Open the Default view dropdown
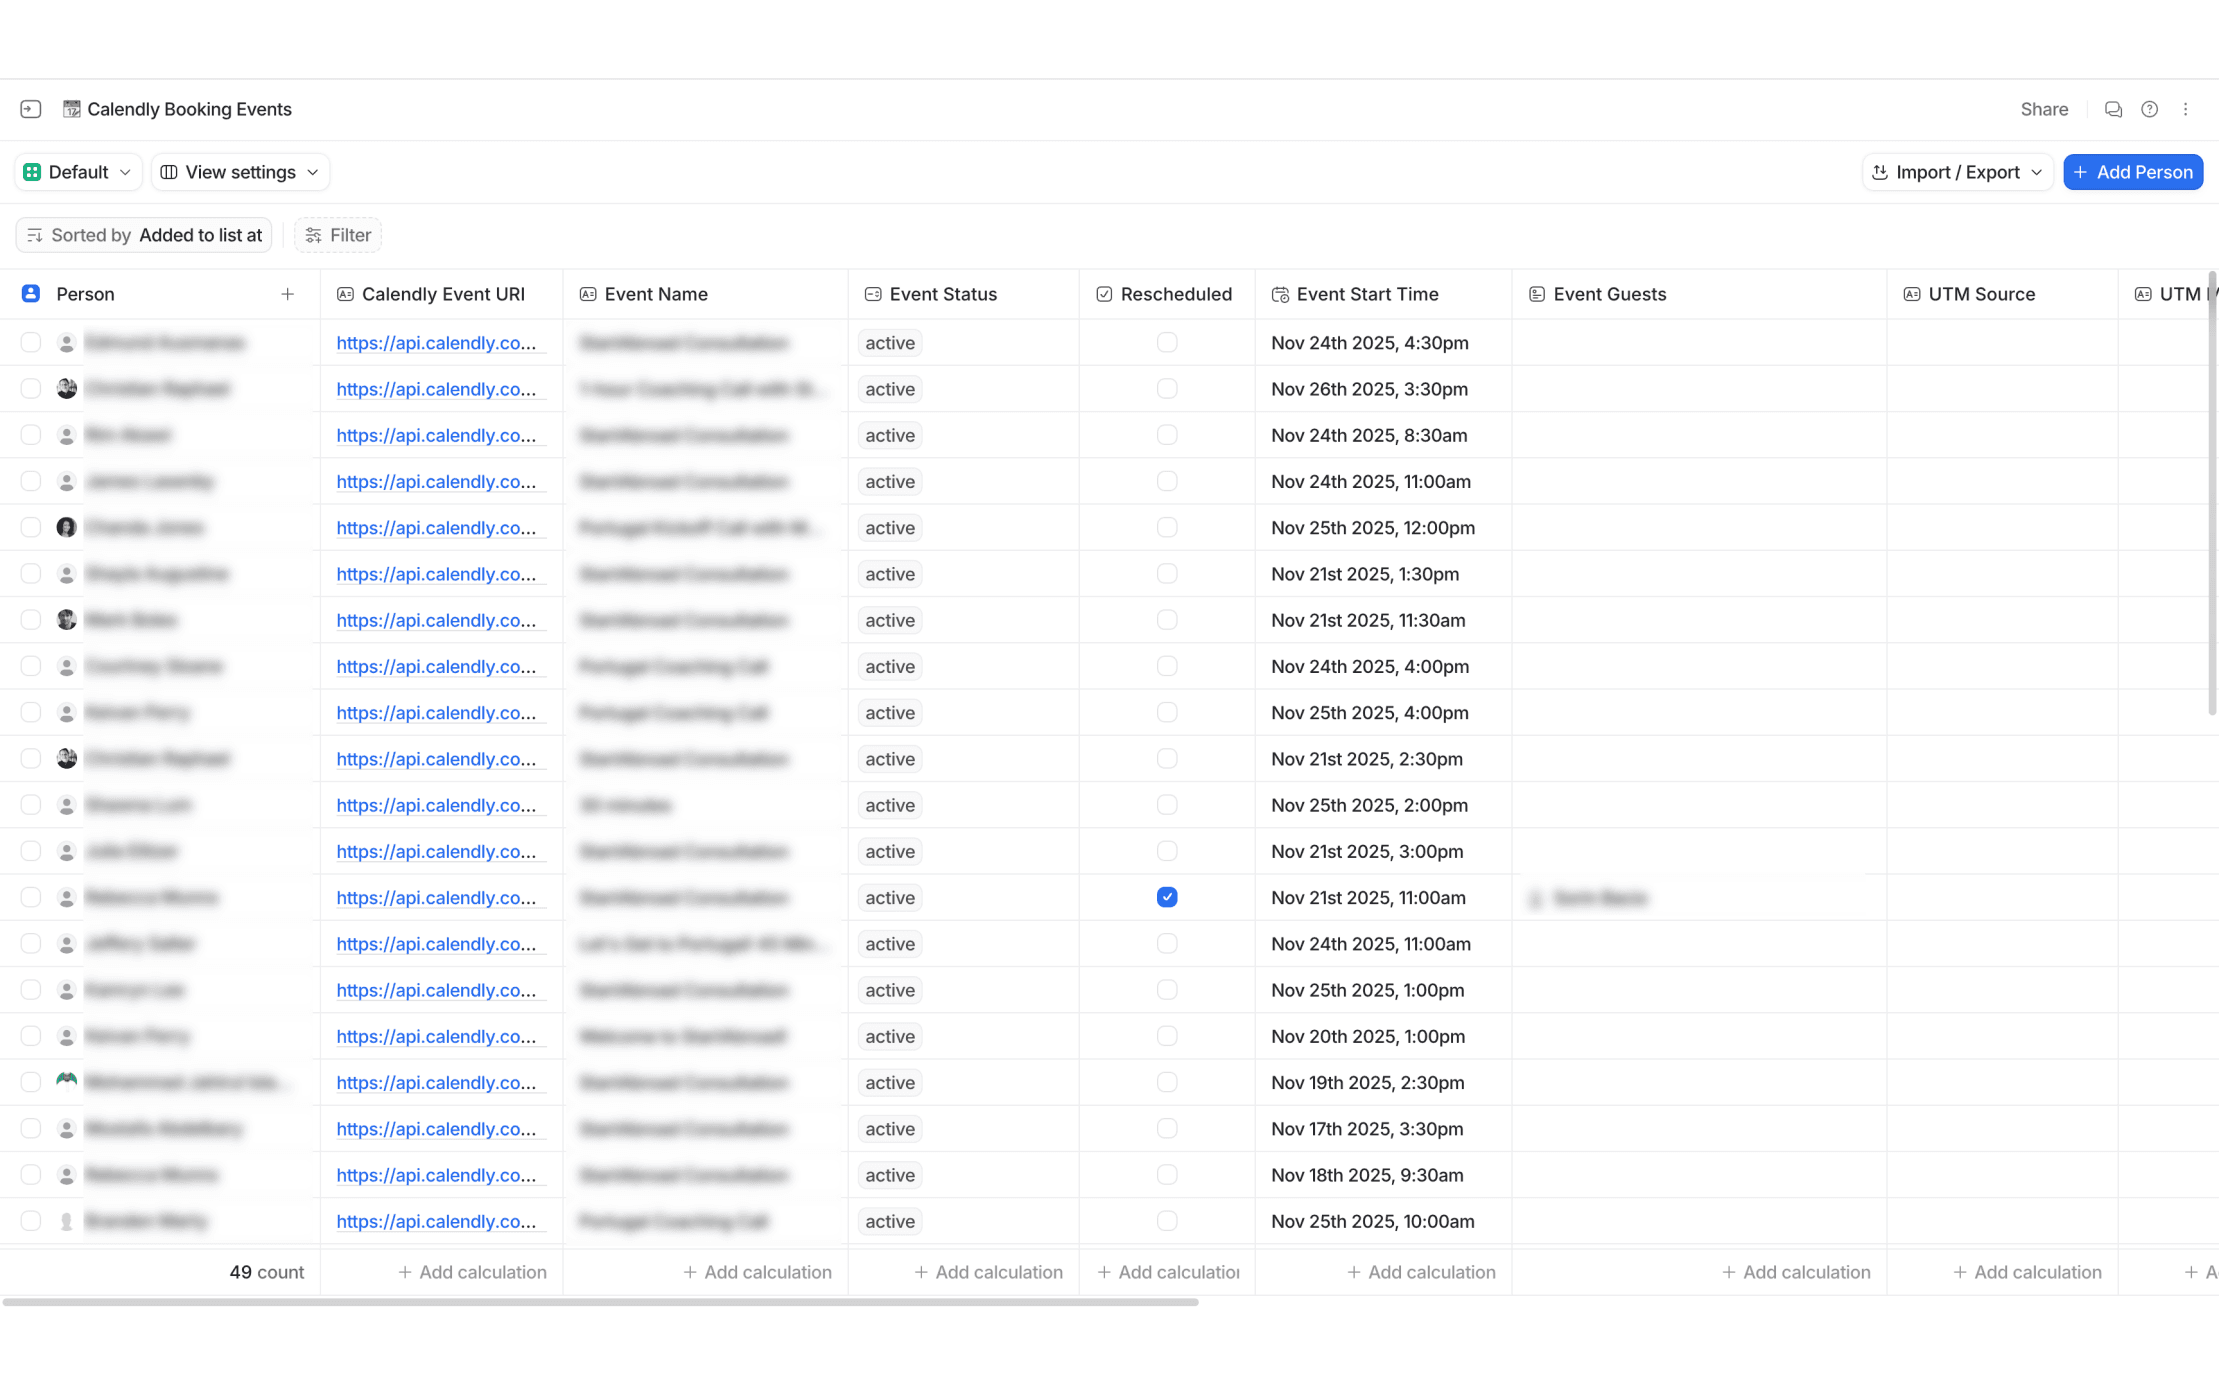The width and height of the screenshot is (2220, 1387). click(78, 172)
